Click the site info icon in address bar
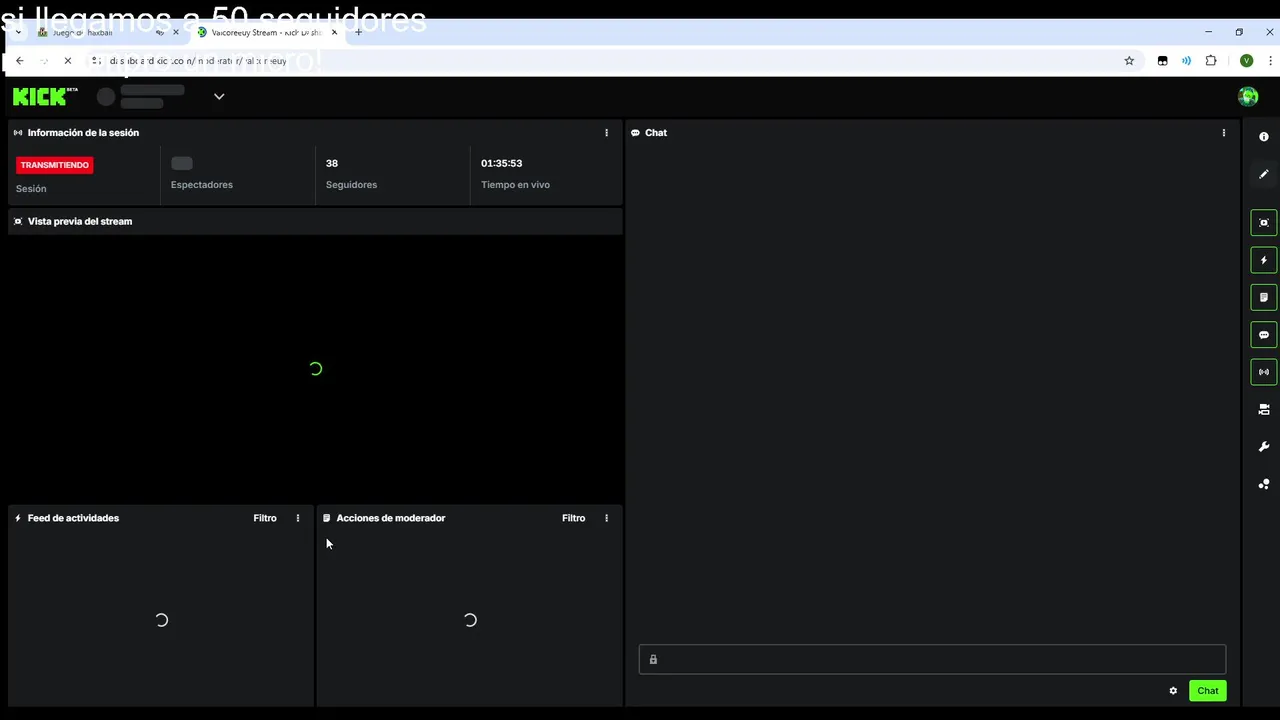Image resolution: width=1280 pixels, height=720 pixels. point(96,61)
